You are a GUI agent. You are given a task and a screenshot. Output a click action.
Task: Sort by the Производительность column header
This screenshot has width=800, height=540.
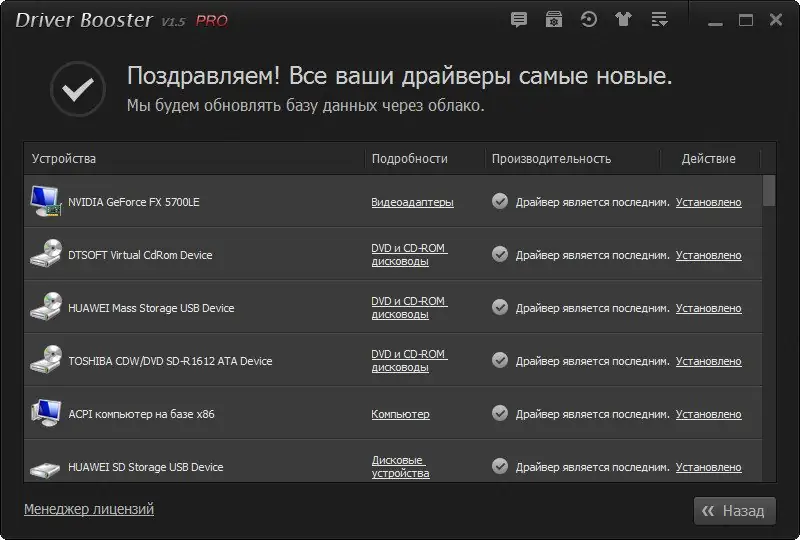point(551,159)
